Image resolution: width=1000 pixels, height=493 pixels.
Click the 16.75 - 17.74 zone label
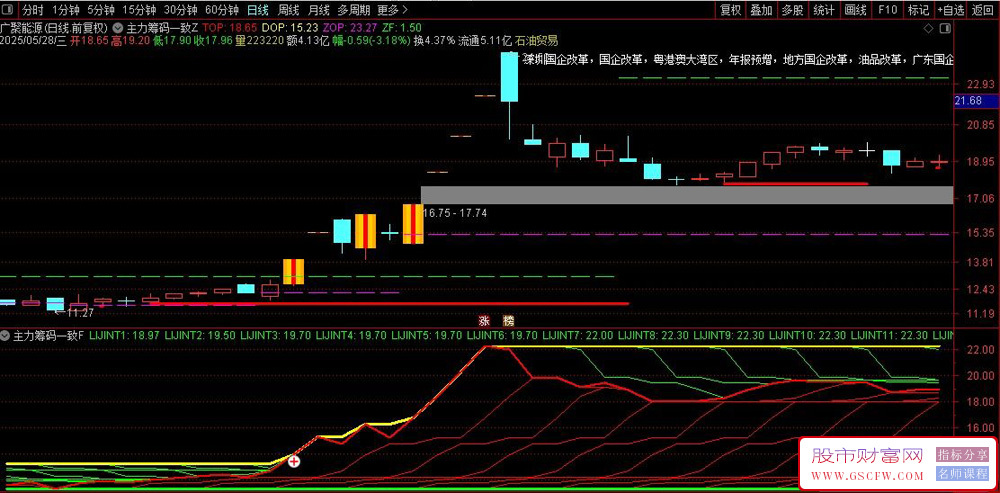455,213
